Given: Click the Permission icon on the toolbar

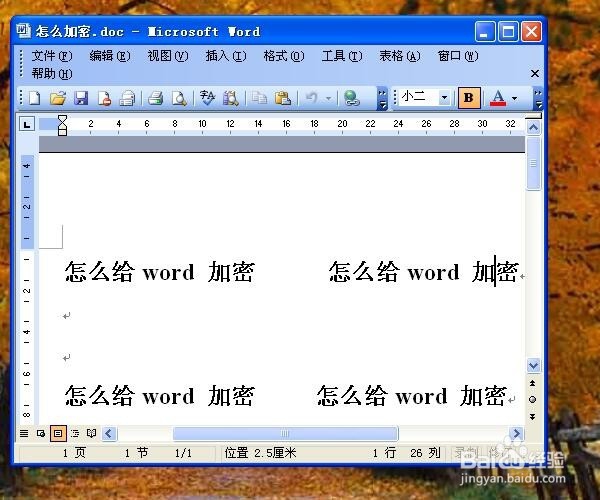Looking at the screenshot, I should tap(104, 98).
